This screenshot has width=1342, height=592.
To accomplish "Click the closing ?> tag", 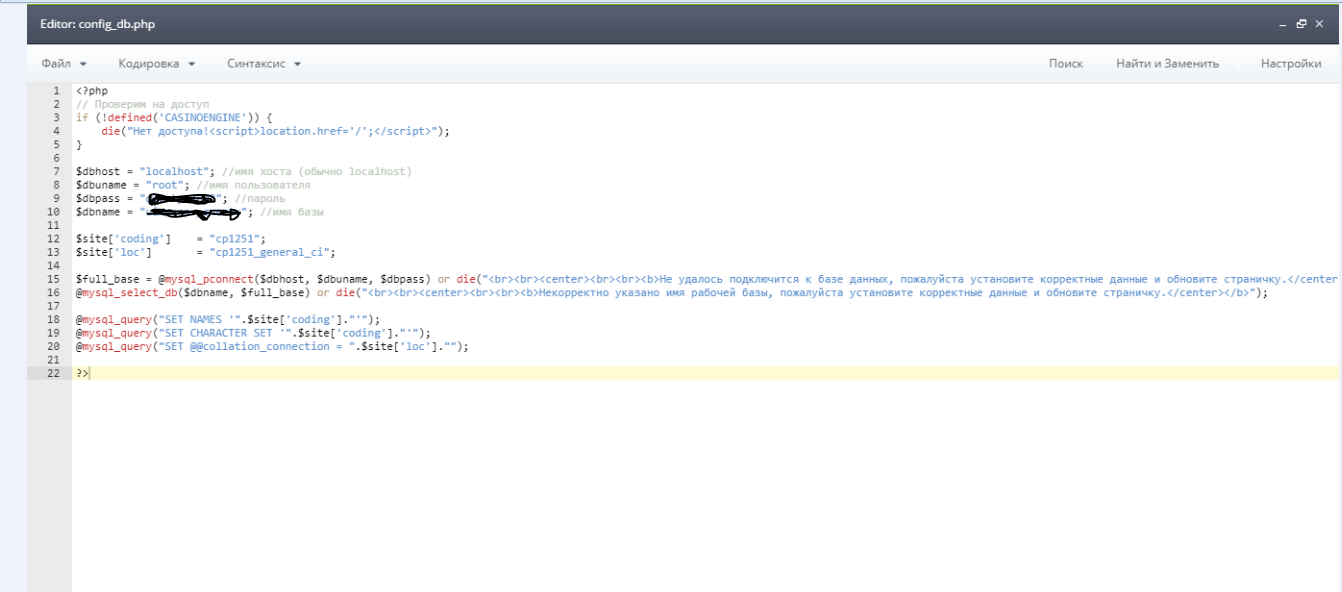I will (x=82, y=373).
